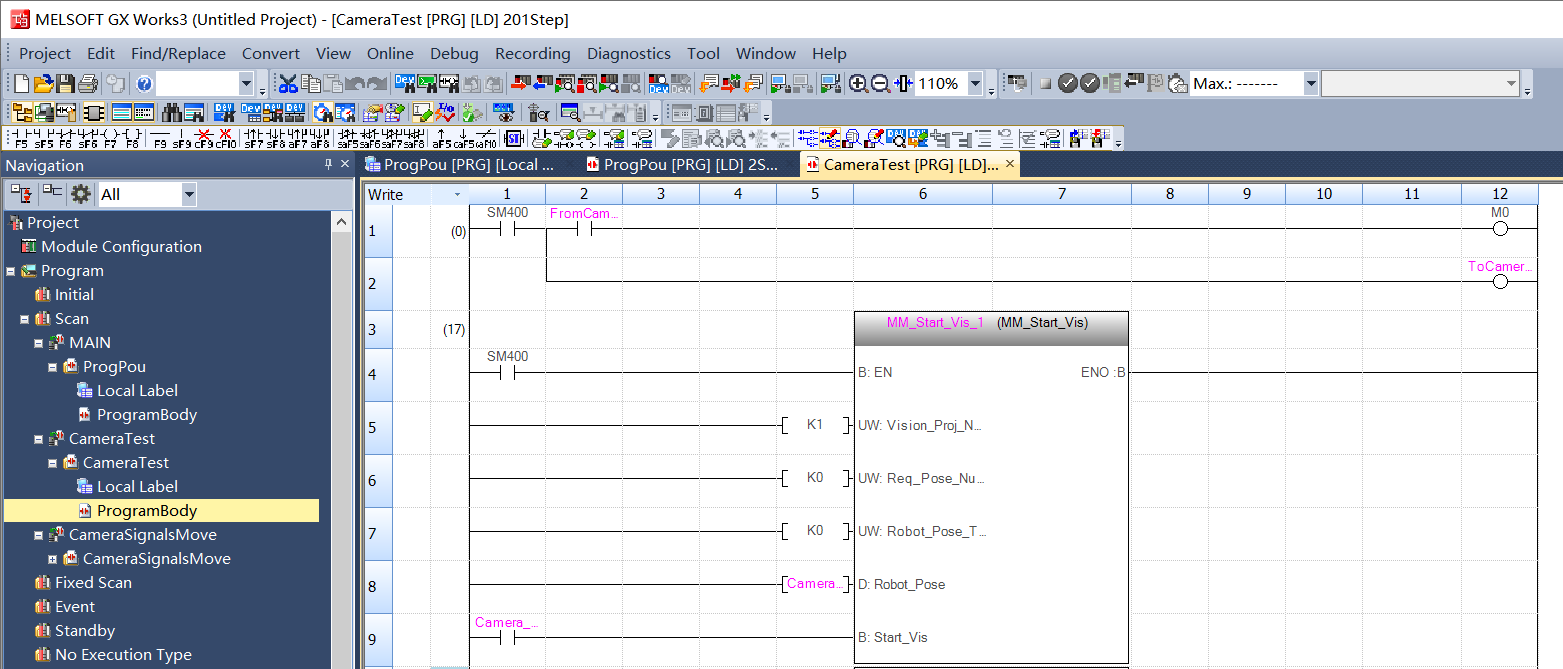The width and height of the screenshot is (1563, 669).
Task: Open the Convert menu
Action: [270, 54]
